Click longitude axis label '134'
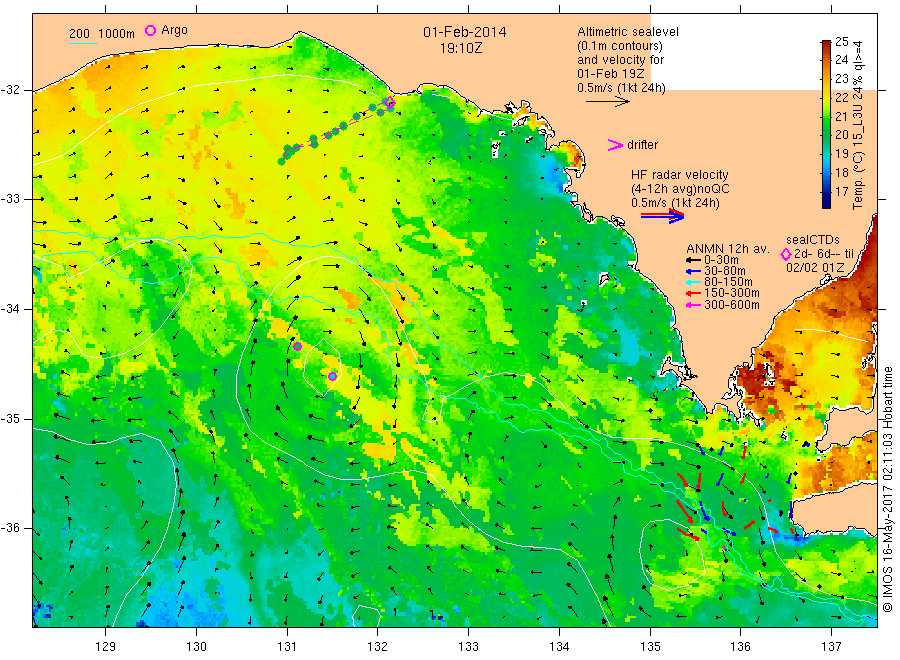Image resolution: width=900 pixels, height=660 pixels. click(559, 647)
